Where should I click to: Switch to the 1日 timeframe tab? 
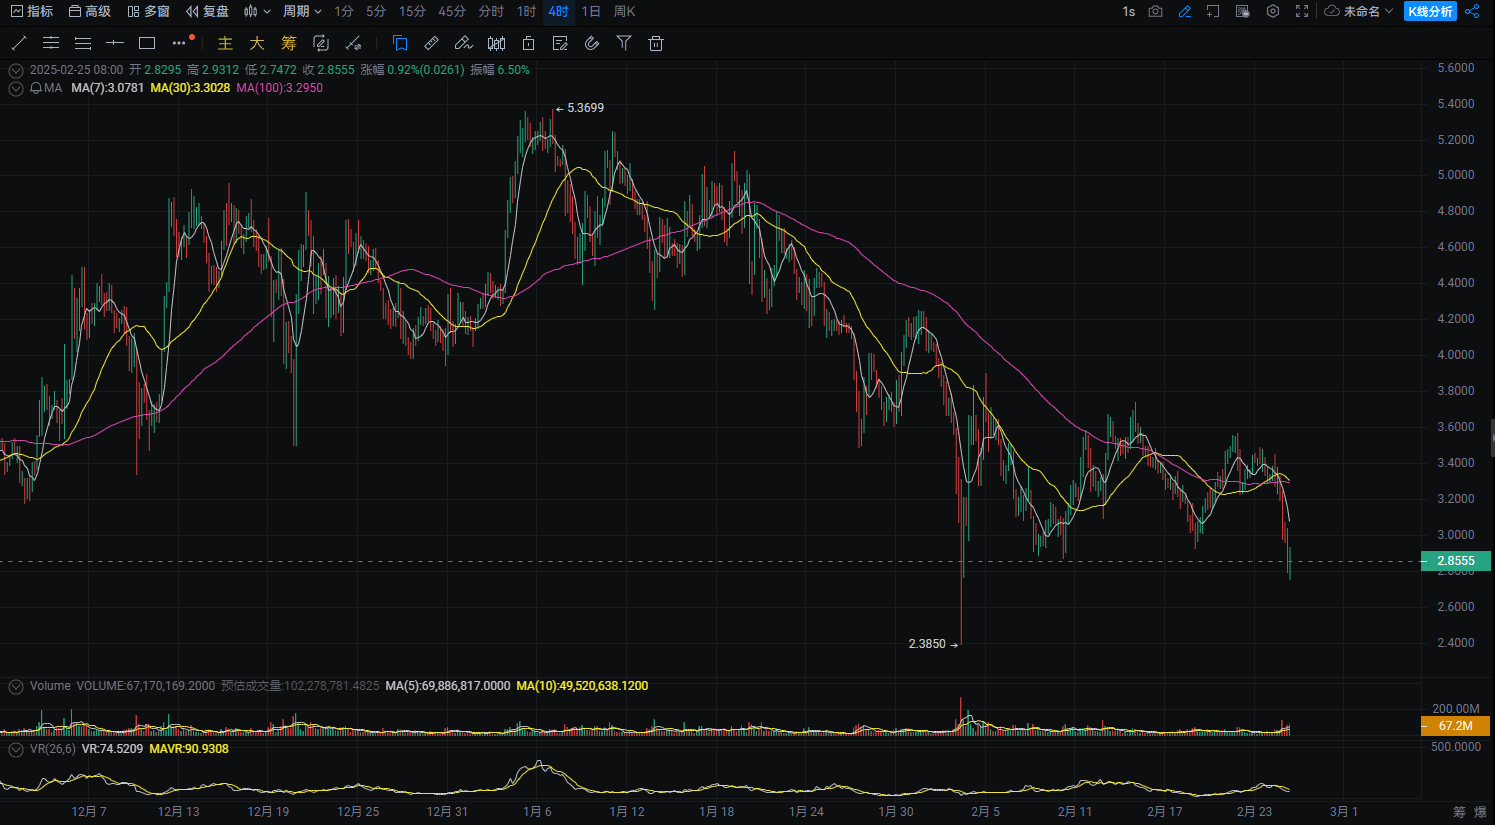591,11
